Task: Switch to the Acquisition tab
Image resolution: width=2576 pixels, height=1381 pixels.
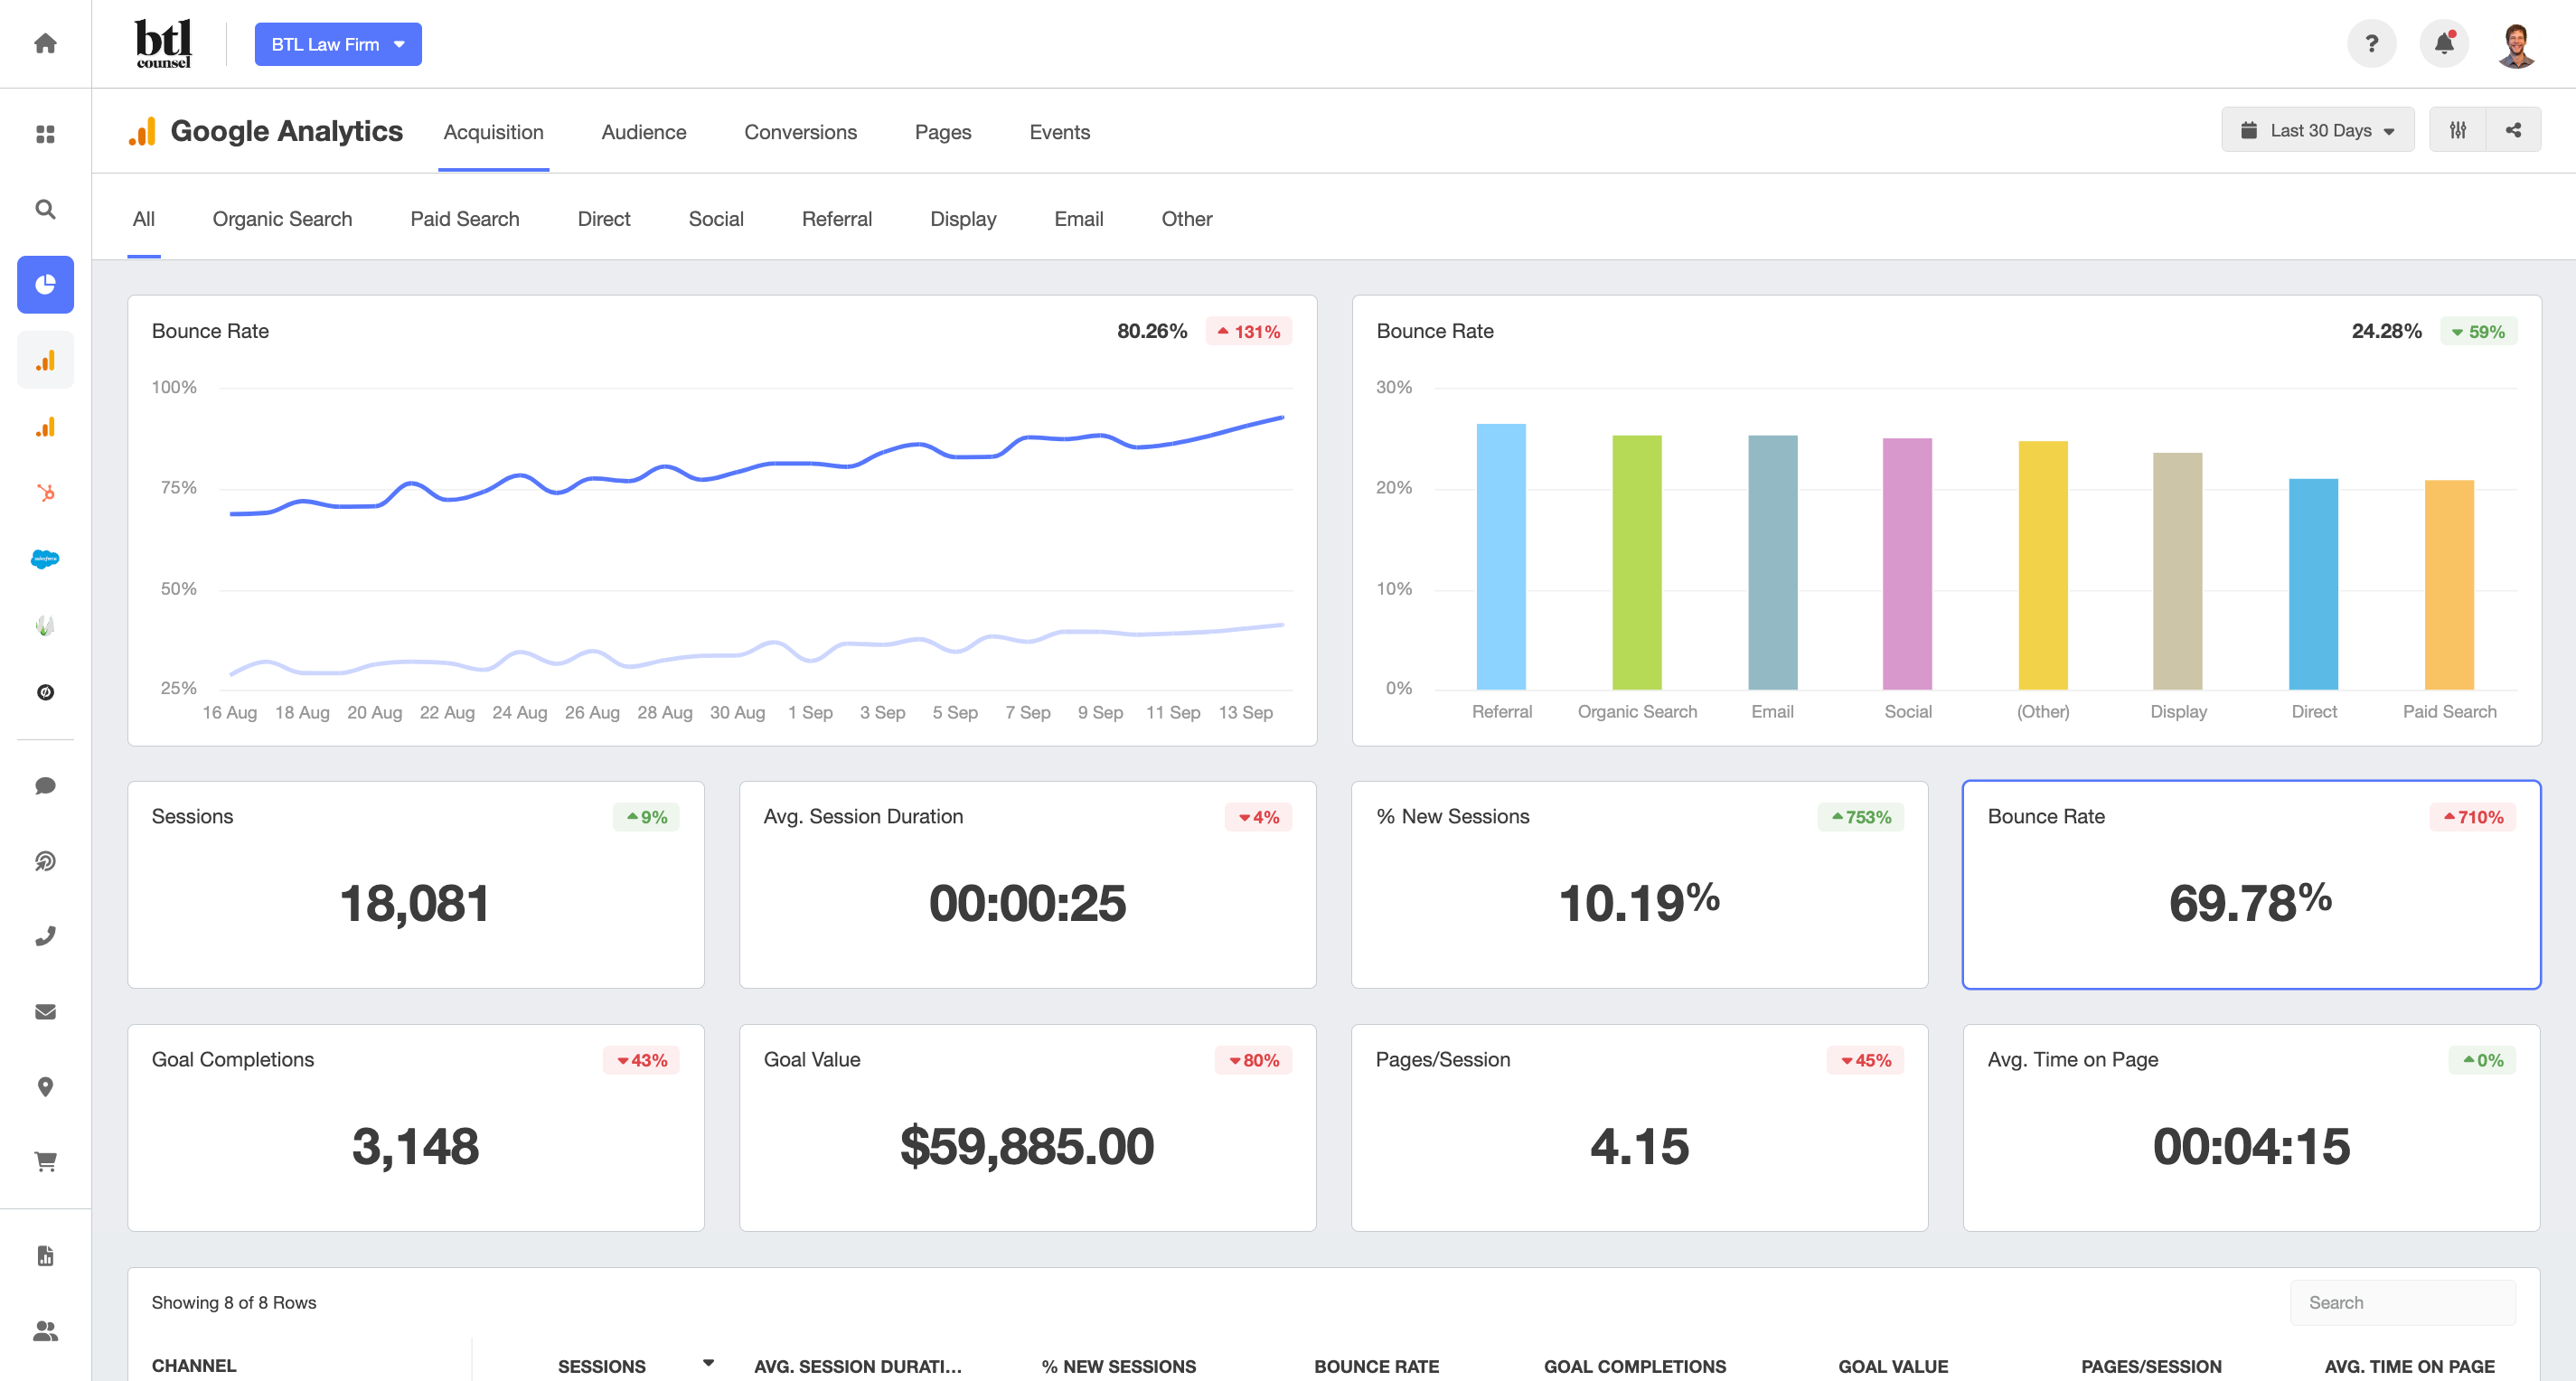Action: tap(493, 132)
